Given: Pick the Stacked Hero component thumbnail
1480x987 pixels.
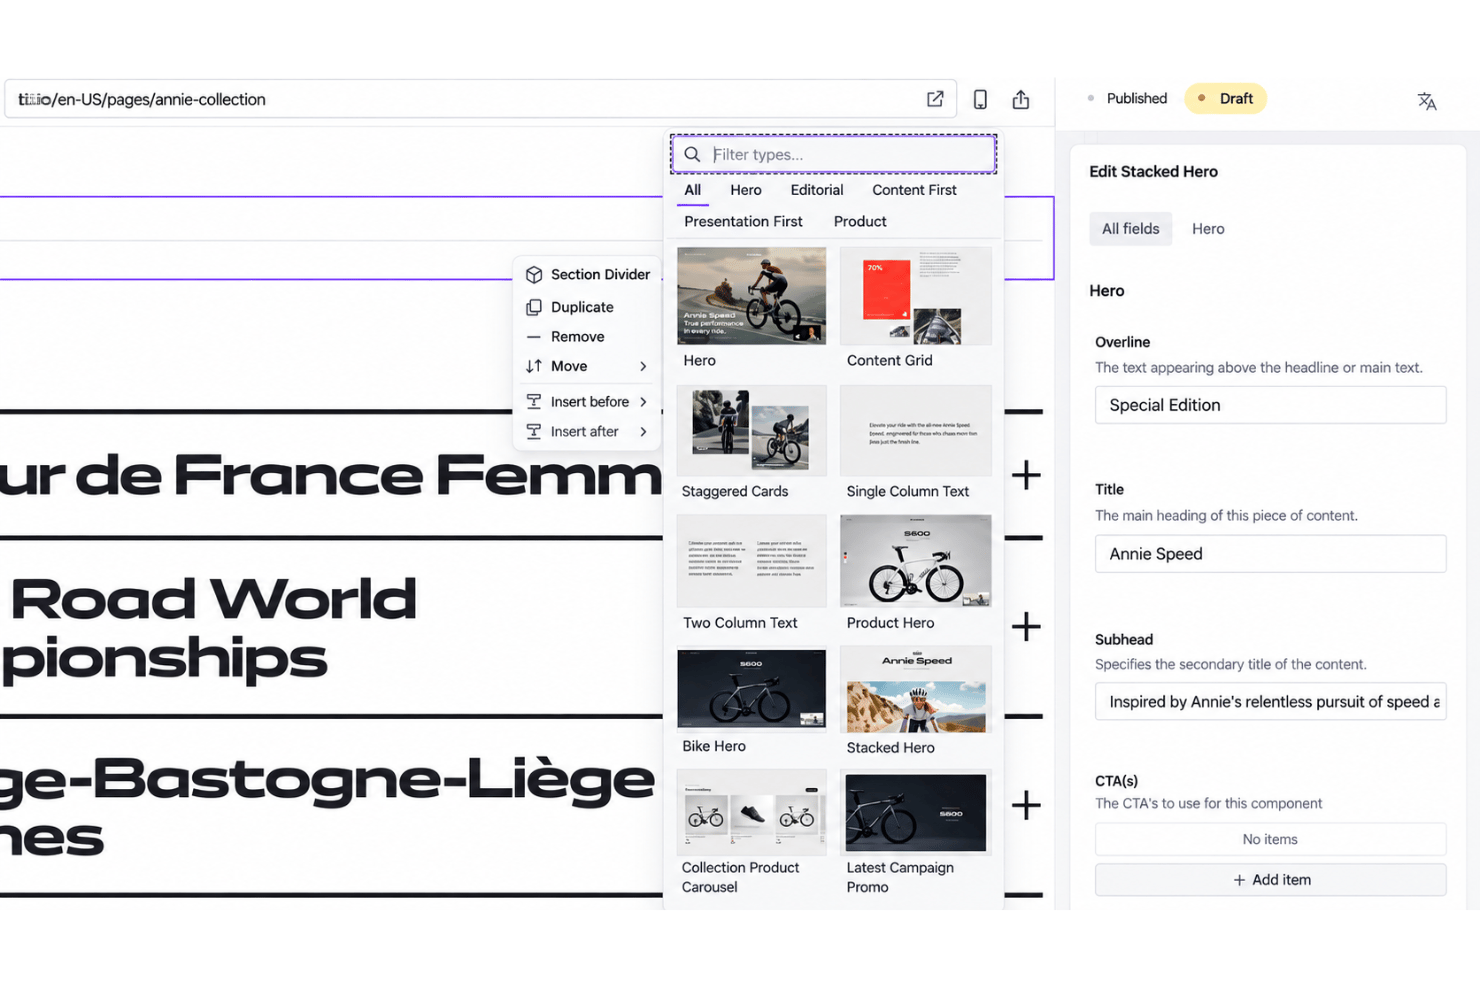Looking at the screenshot, I should click(x=916, y=690).
